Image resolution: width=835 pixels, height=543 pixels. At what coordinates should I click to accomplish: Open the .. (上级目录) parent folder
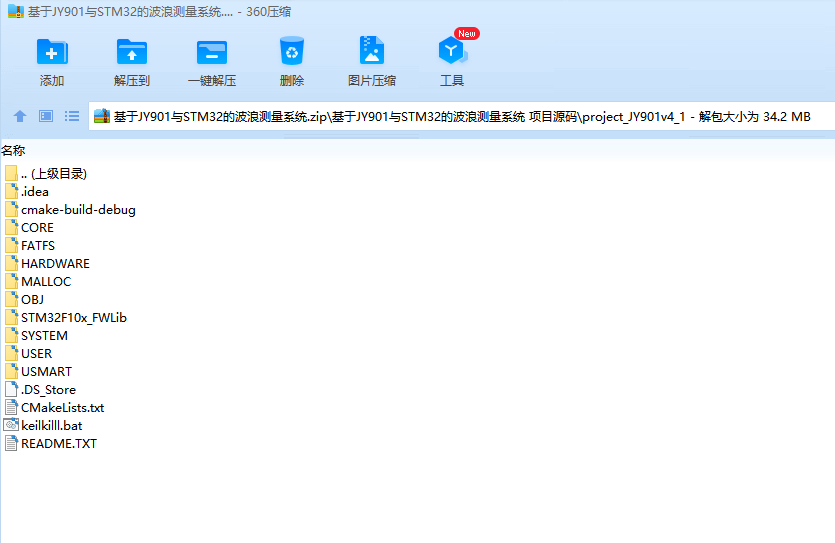coord(46,174)
